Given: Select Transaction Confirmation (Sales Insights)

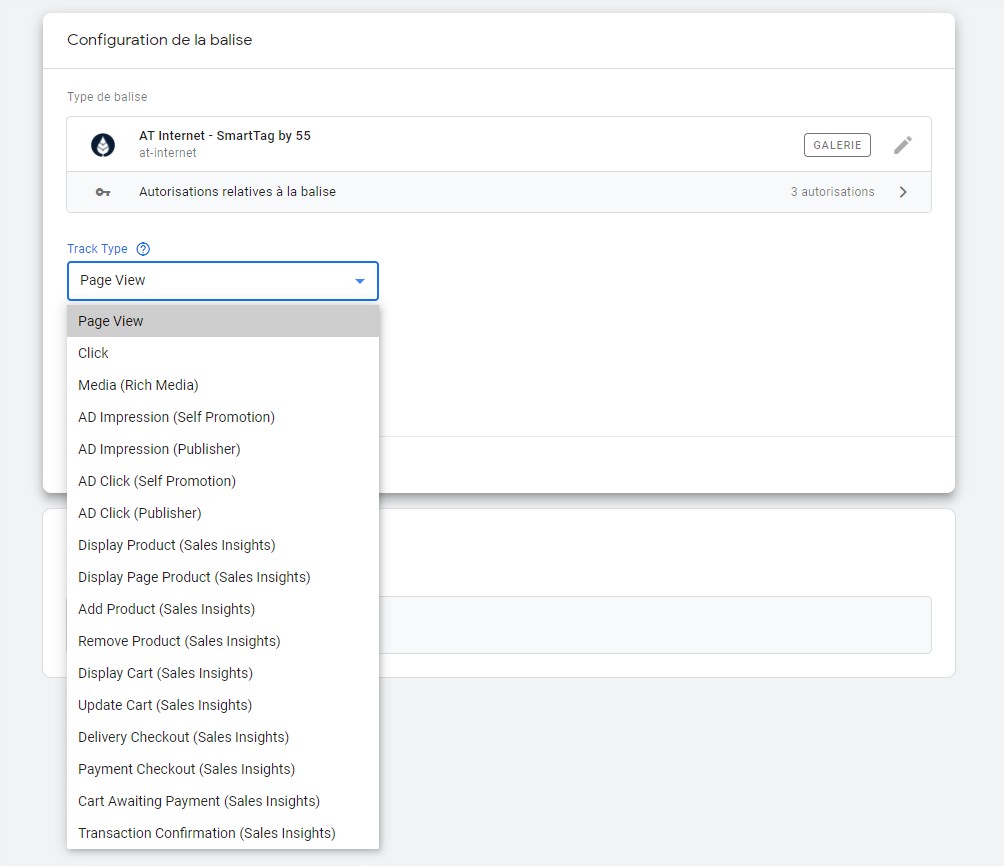Looking at the screenshot, I should (x=207, y=833).
